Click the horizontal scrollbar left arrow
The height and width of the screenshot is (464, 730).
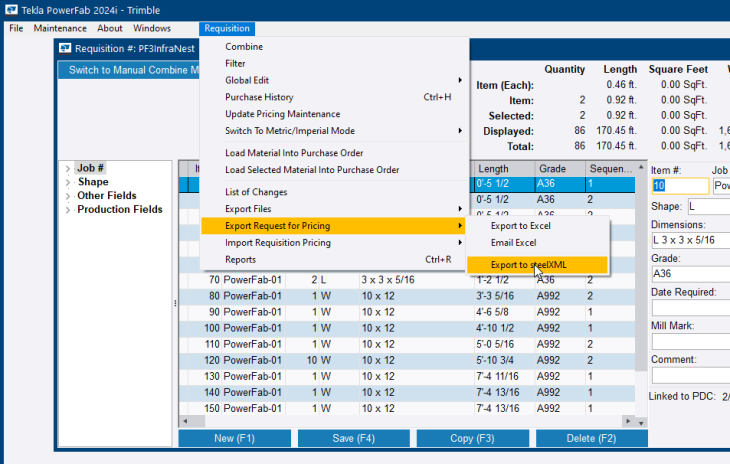point(185,421)
